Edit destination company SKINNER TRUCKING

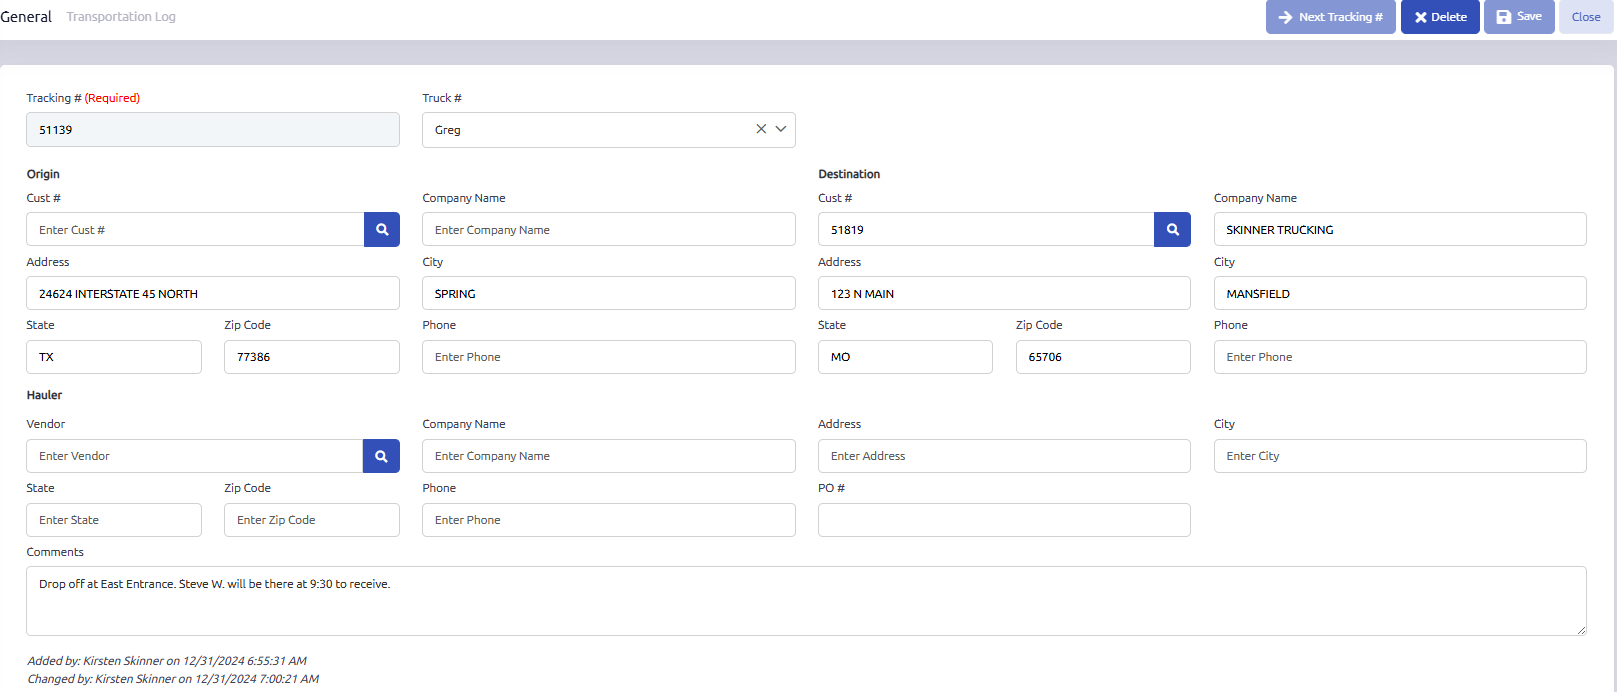click(x=1400, y=229)
